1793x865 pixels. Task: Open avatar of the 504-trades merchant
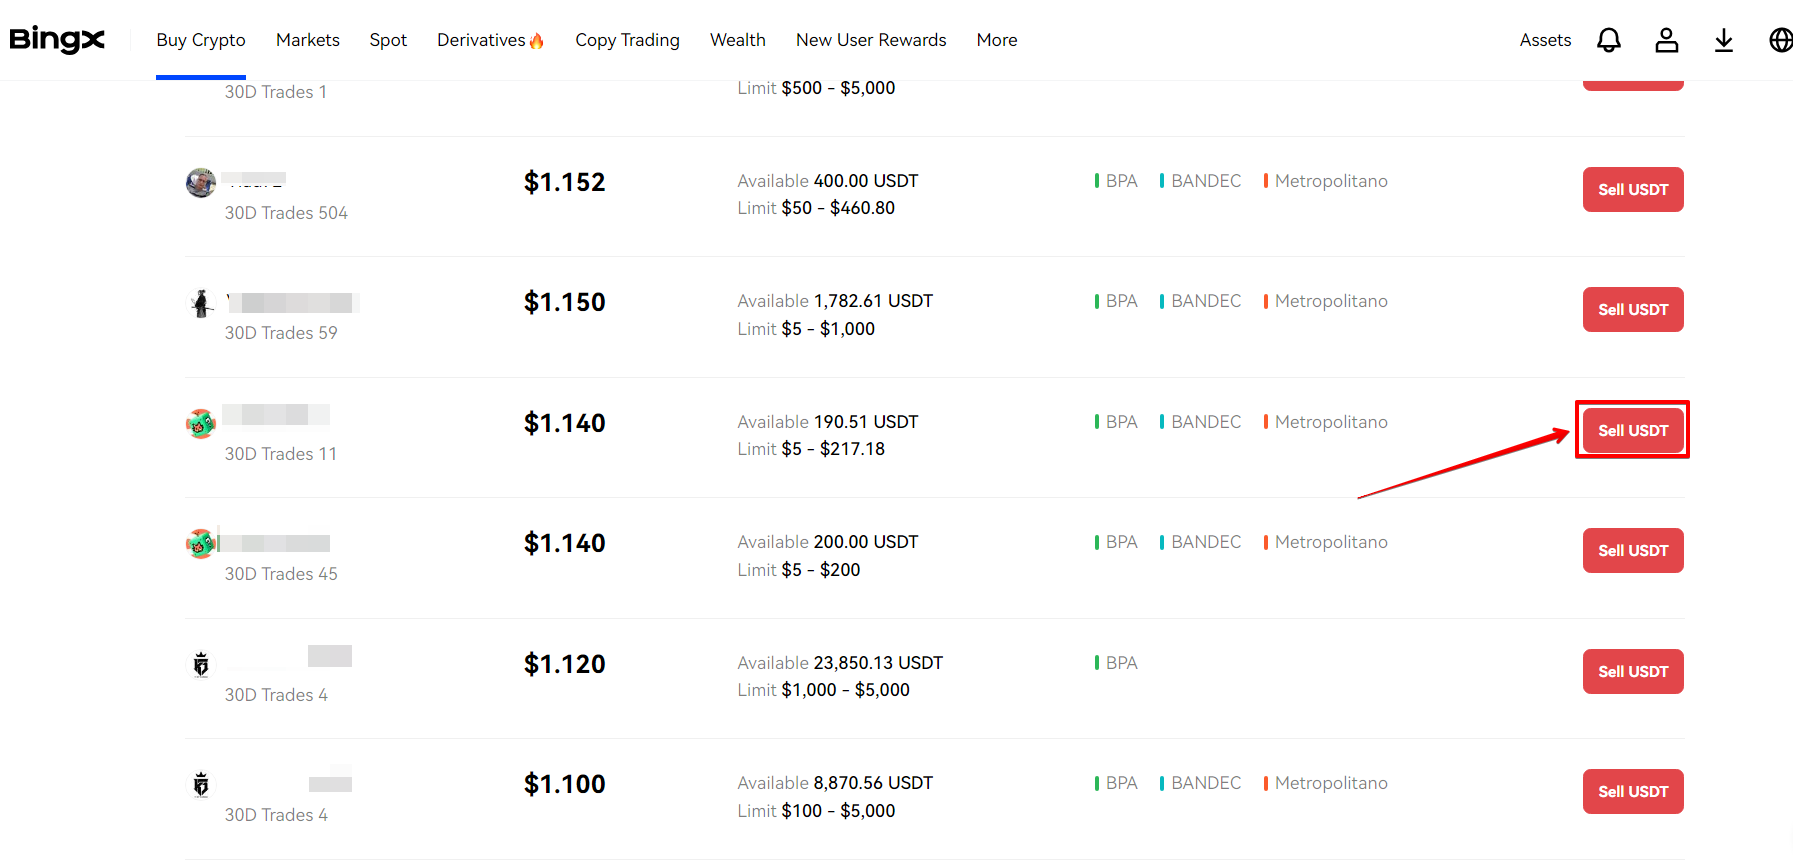(201, 183)
